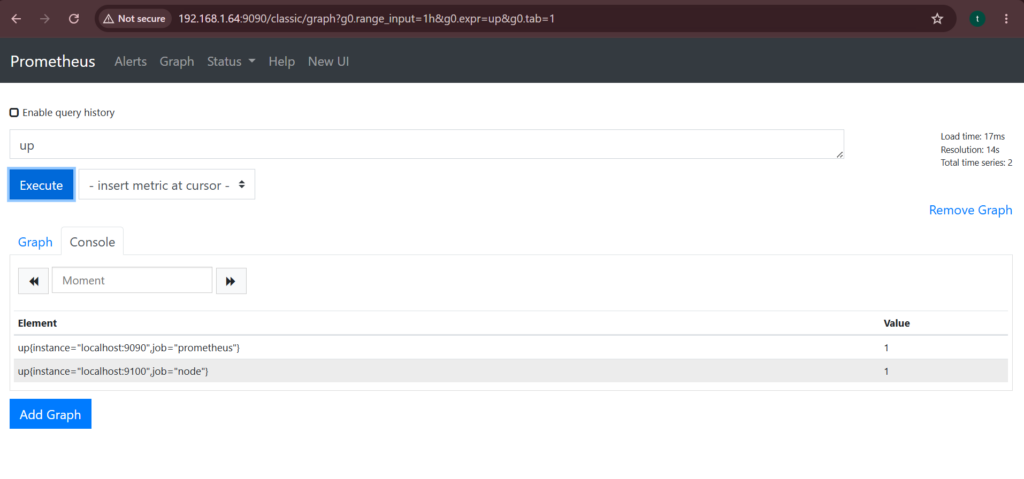
Task: Focus the expression input containing up
Action: [426, 144]
